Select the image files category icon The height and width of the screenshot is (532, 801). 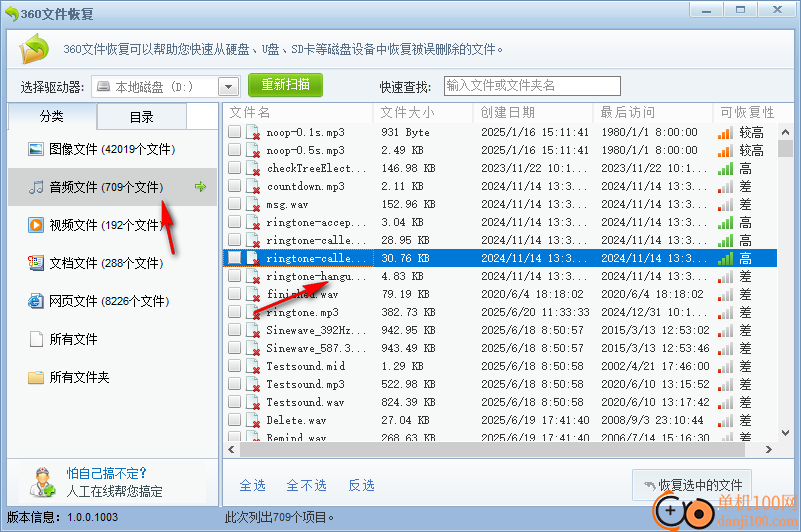[36, 149]
